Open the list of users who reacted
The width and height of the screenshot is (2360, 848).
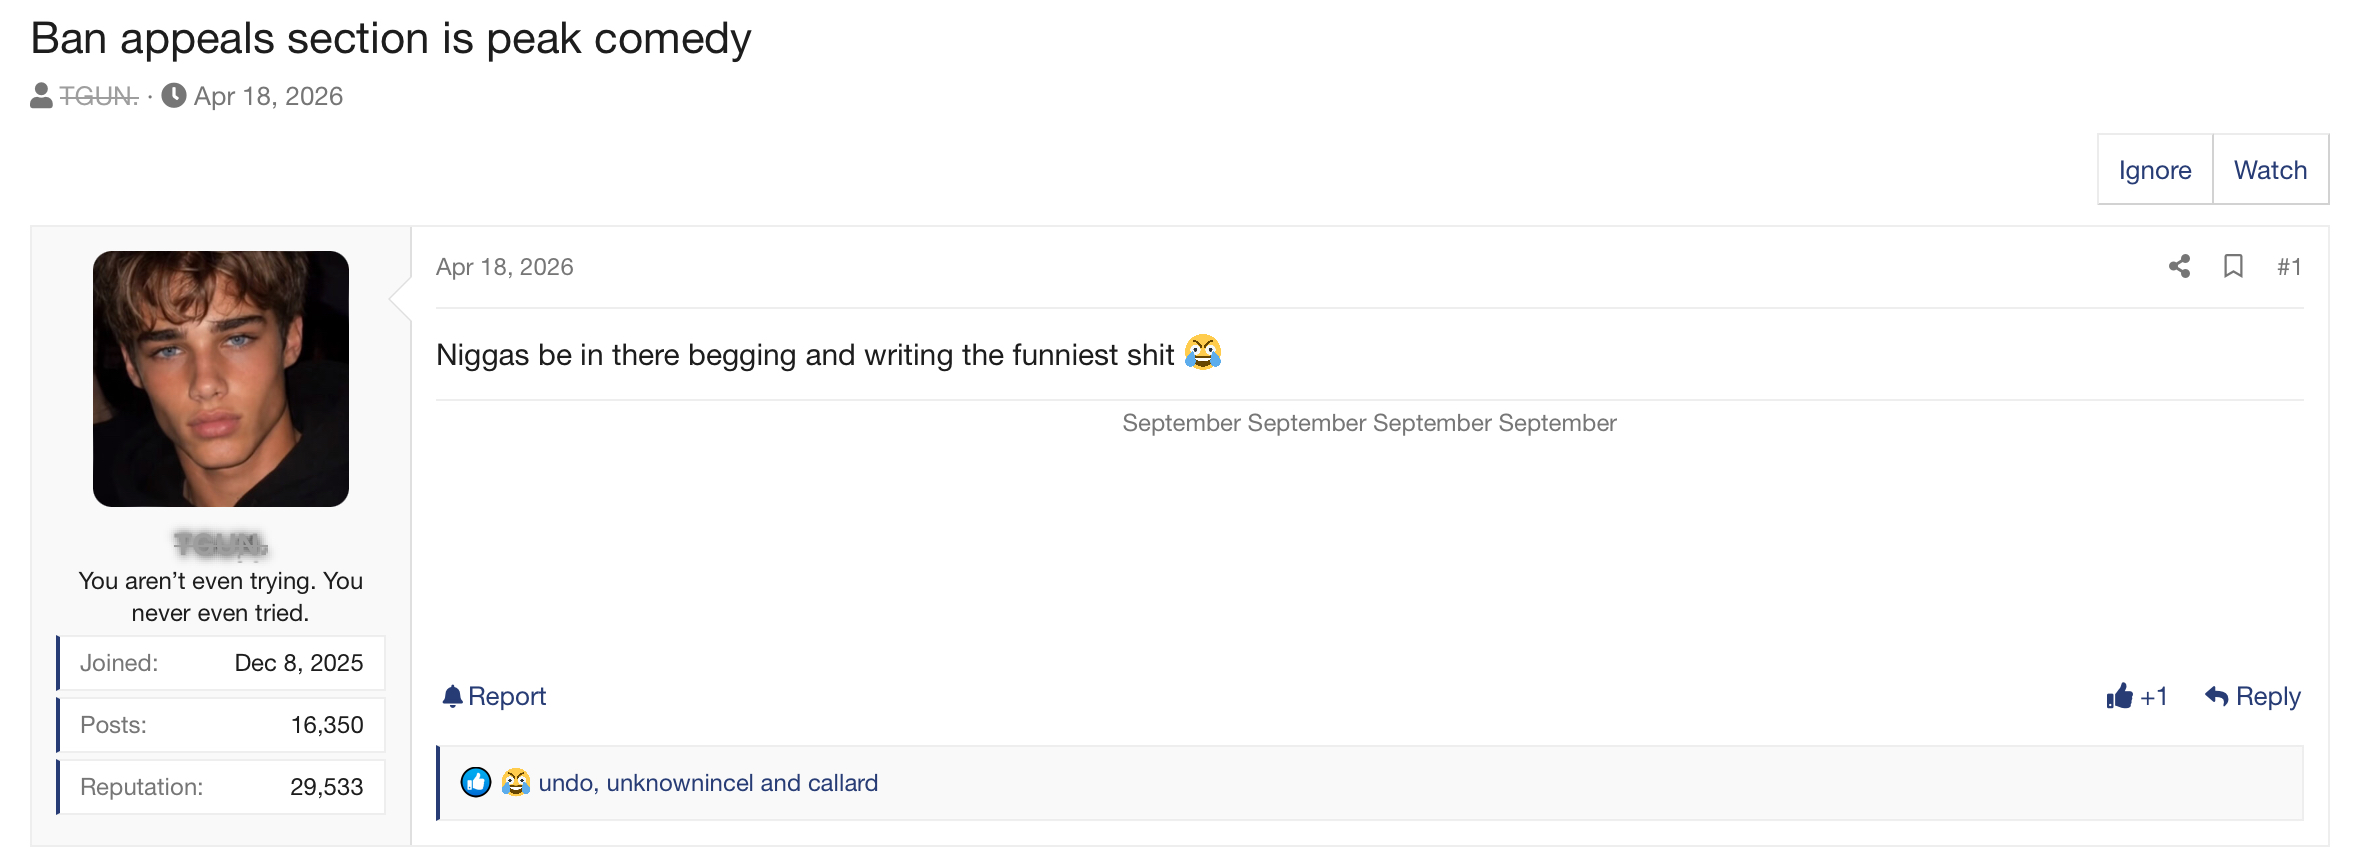[x=708, y=783]
